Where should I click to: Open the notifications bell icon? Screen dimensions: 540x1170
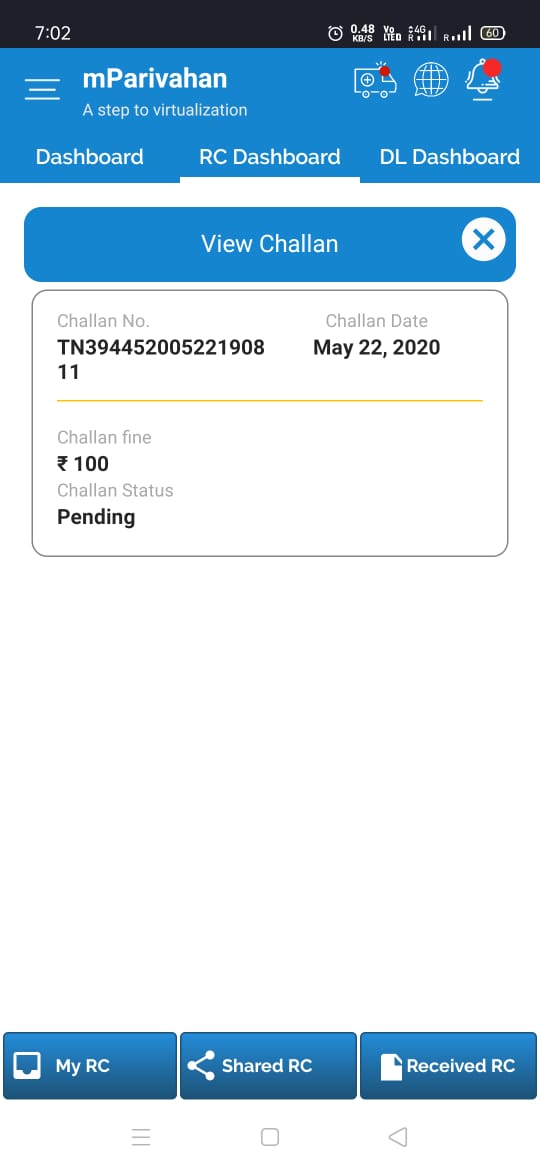coord(483,80)
